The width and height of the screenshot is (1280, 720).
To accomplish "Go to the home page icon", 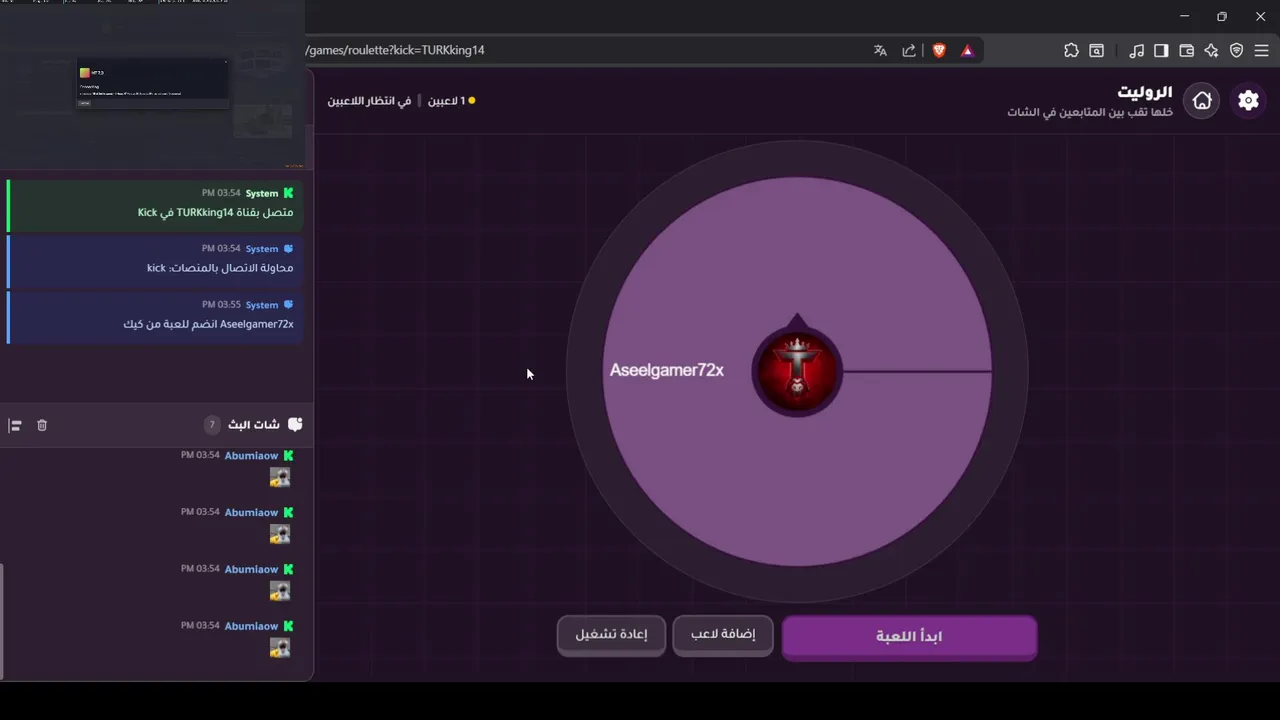I will 1202,100.
